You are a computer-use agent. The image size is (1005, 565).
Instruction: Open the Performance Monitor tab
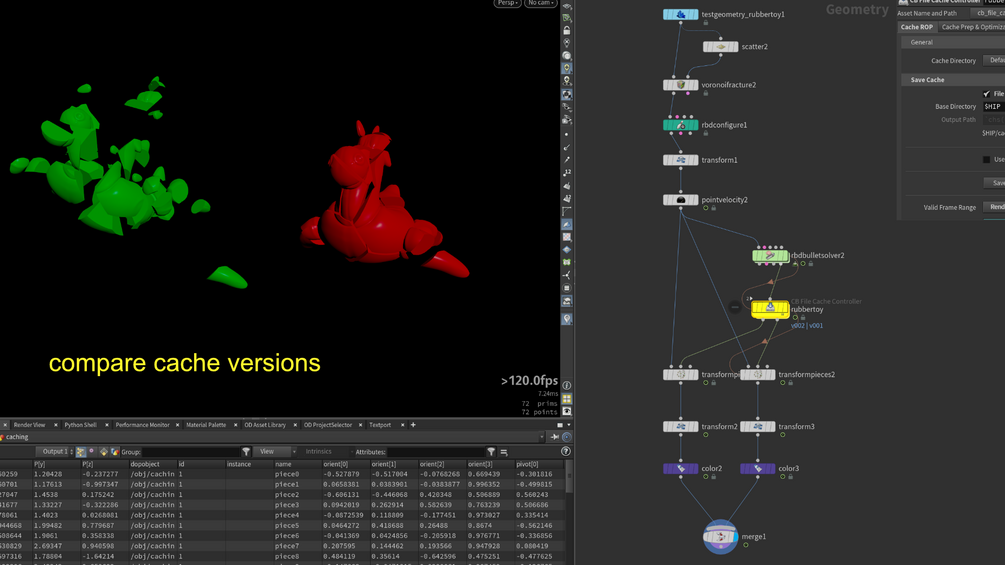point(142,425)
